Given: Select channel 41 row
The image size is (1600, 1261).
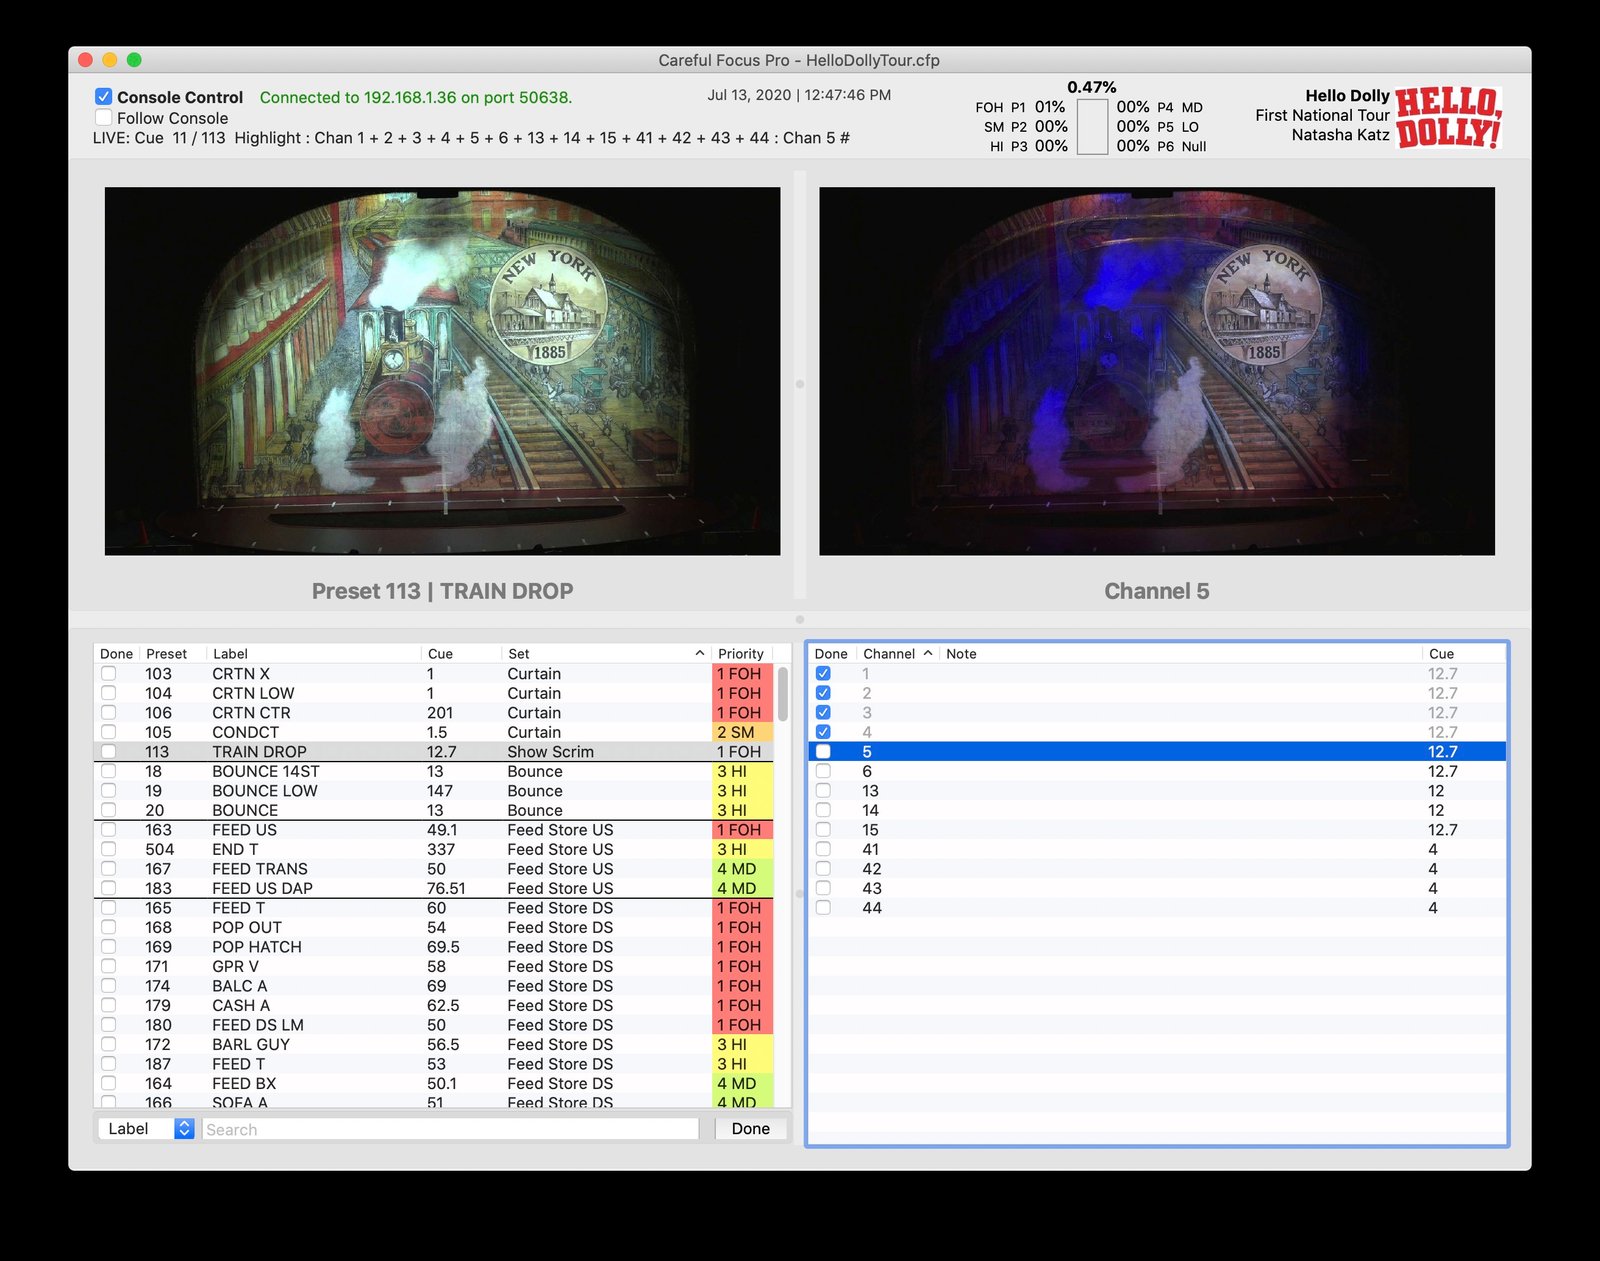Looking at the screenshot, I should click(1157, 849).
